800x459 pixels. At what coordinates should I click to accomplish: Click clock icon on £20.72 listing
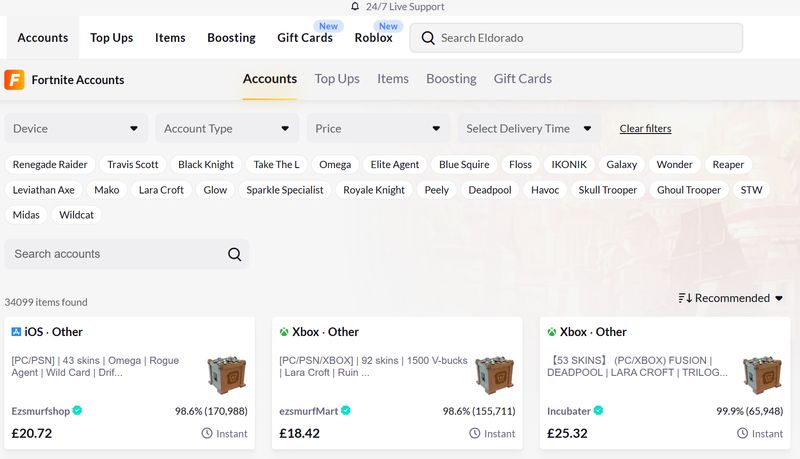tap(207, 434)
